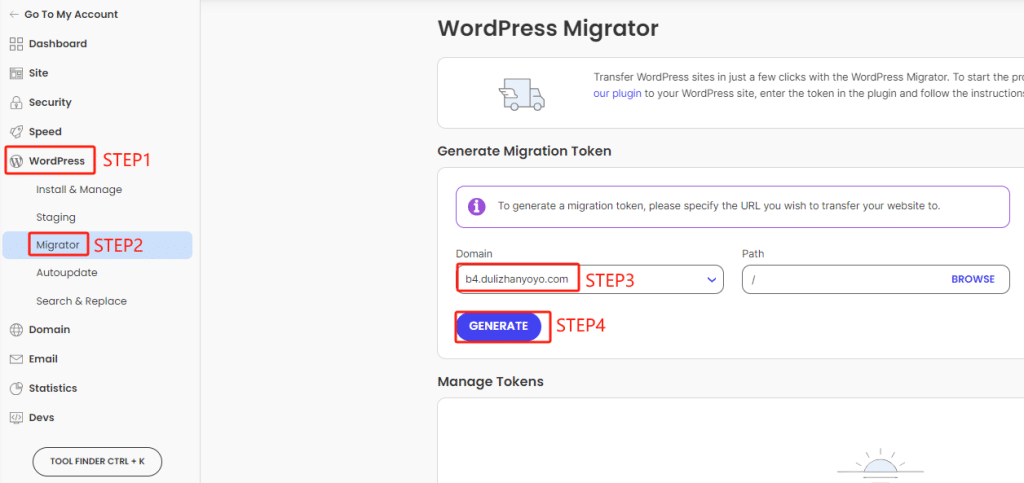Open the Tool Finder CTRL + K button

pyautogui.click(x=97, y=461)
